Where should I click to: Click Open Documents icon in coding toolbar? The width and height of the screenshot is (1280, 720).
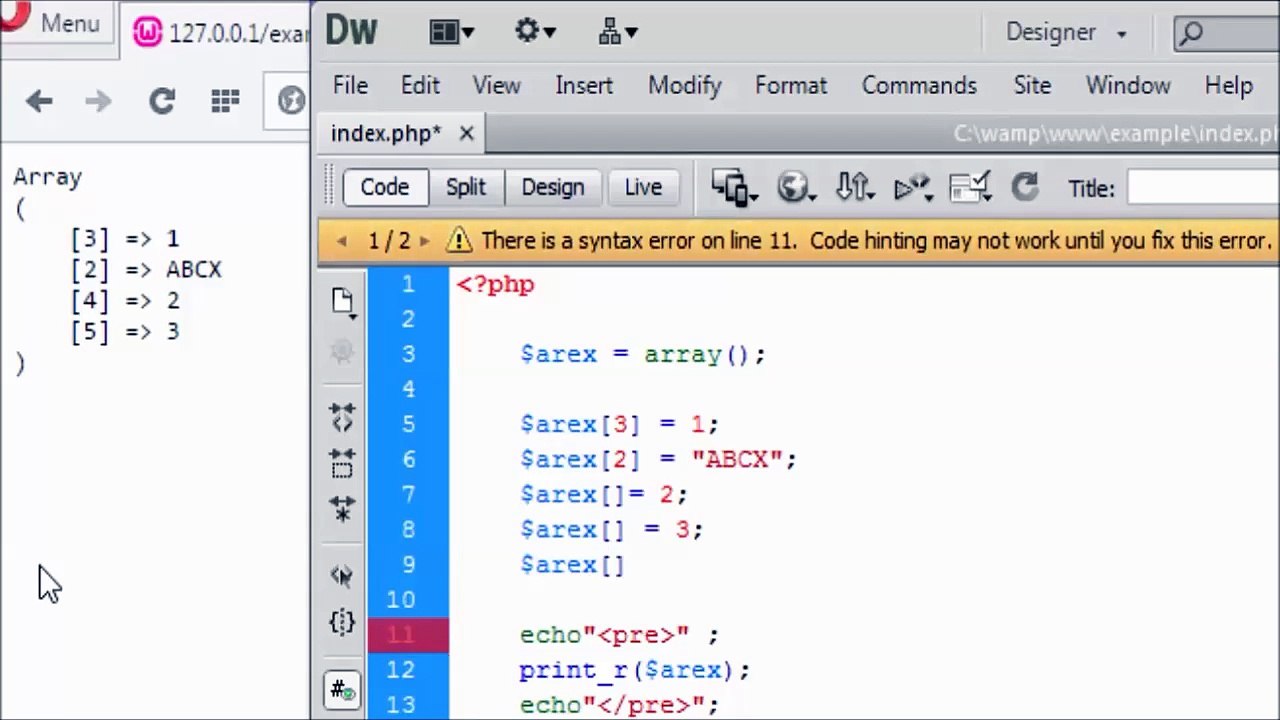(x=343, y=302)
